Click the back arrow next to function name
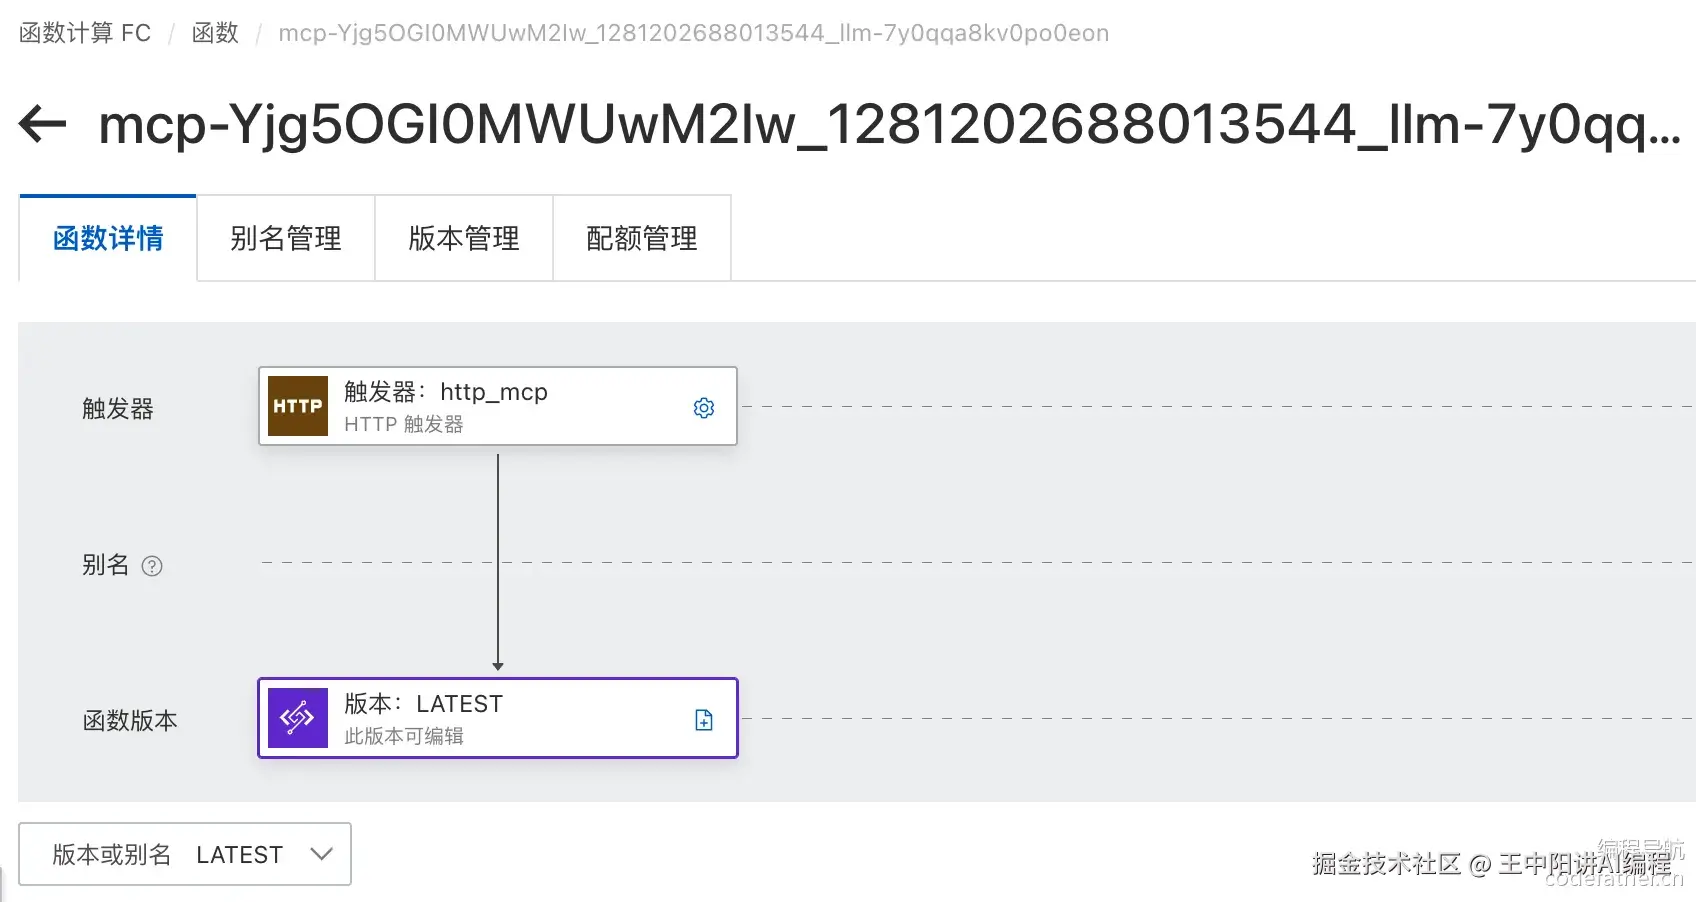This screenshot has height=902, width=1696. [x=42, y=125]
